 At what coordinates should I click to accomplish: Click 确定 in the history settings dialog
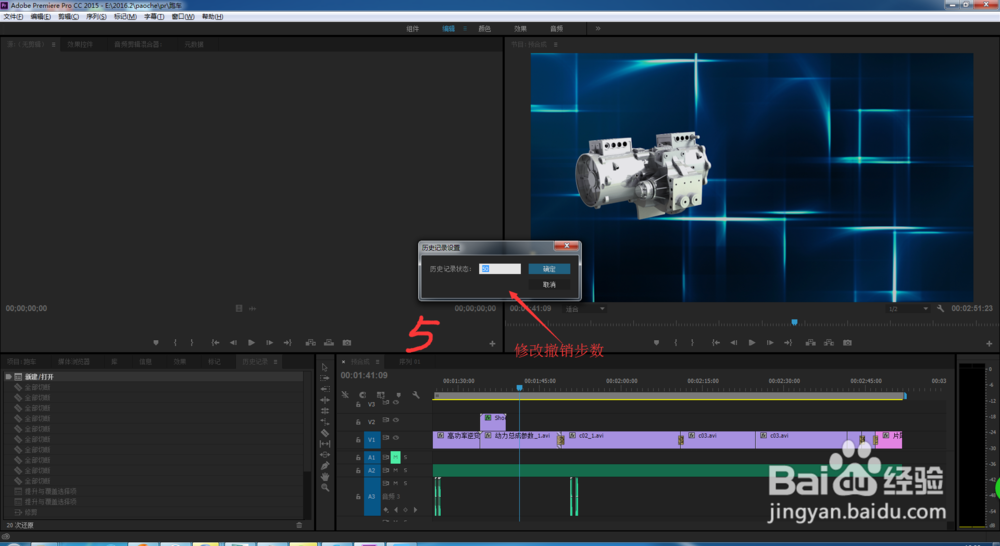point(549,269)
